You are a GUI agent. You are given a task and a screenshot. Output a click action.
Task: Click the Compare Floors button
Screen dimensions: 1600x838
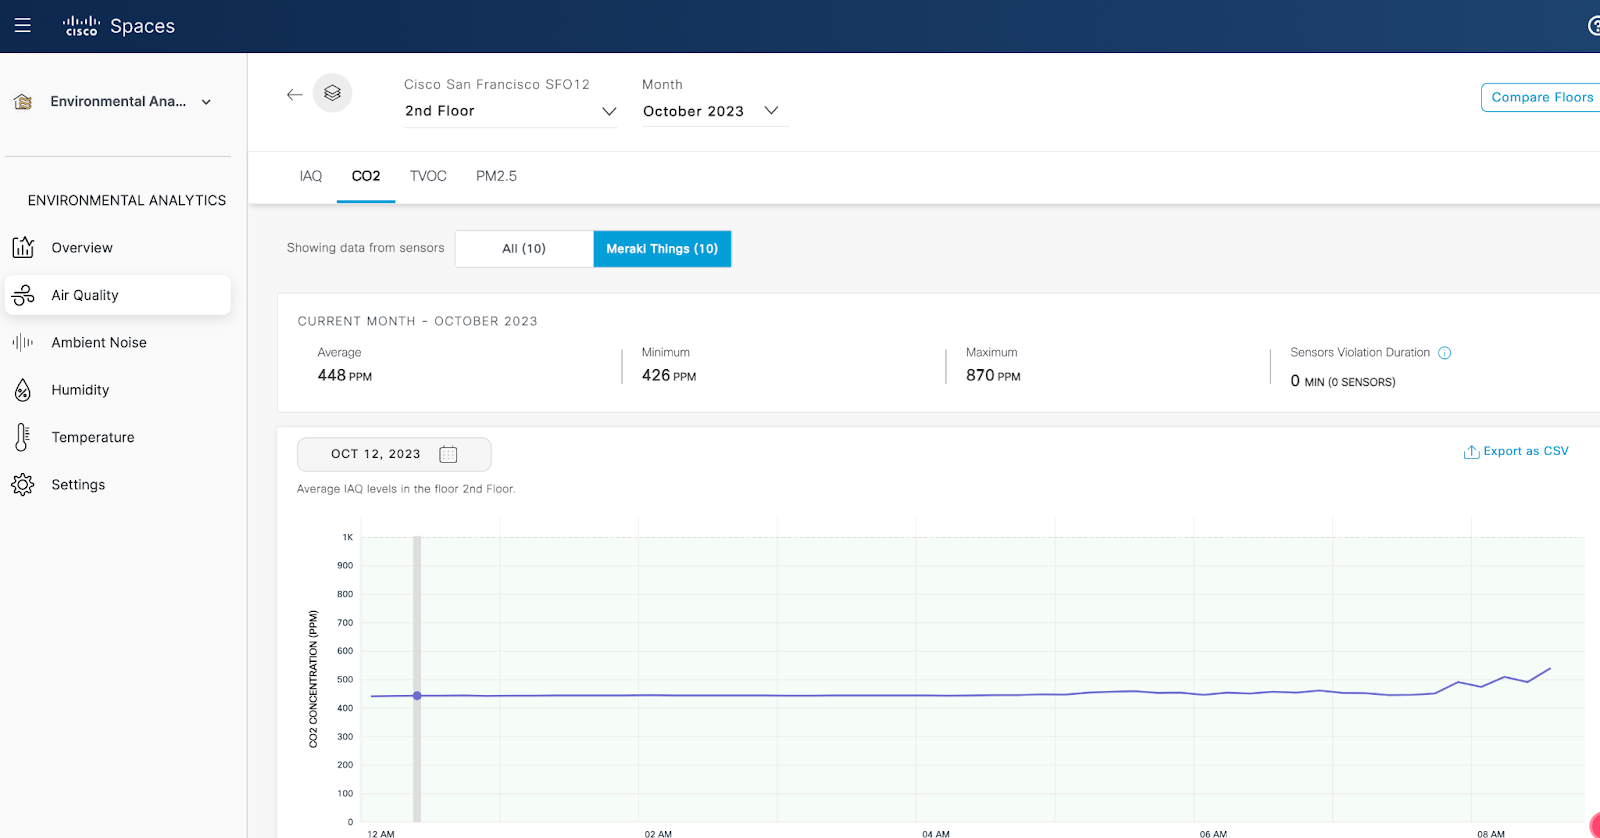coord(1541,97)
